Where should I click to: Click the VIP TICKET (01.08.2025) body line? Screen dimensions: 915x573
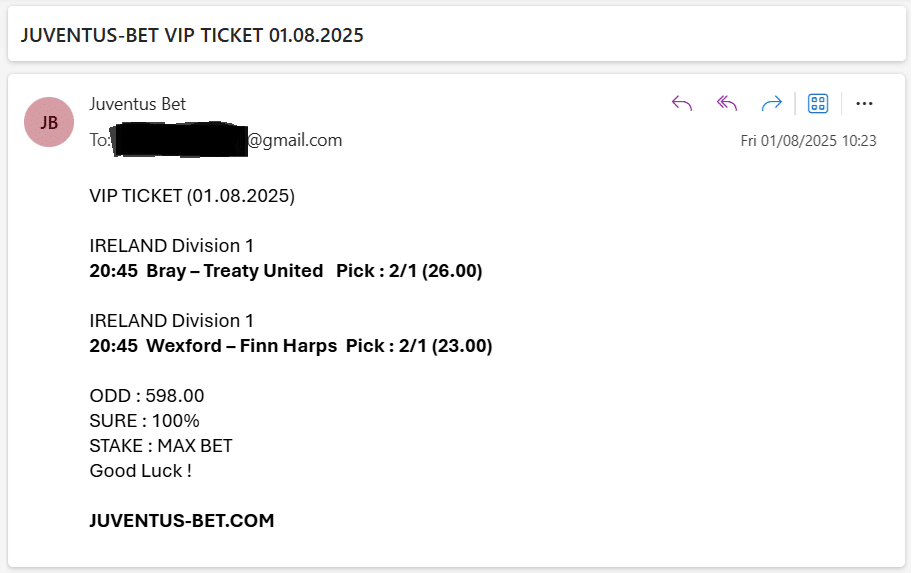(192, 195)
